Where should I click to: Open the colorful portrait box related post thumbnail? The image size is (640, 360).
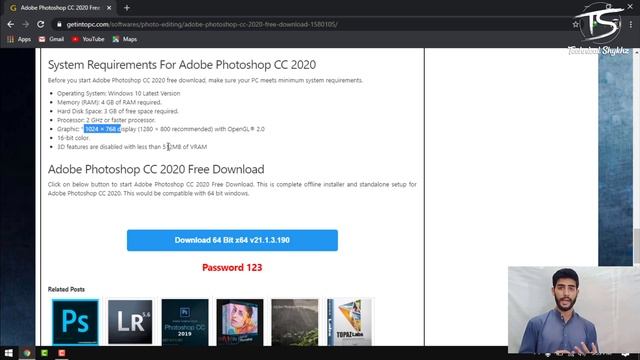click(240, 322)
